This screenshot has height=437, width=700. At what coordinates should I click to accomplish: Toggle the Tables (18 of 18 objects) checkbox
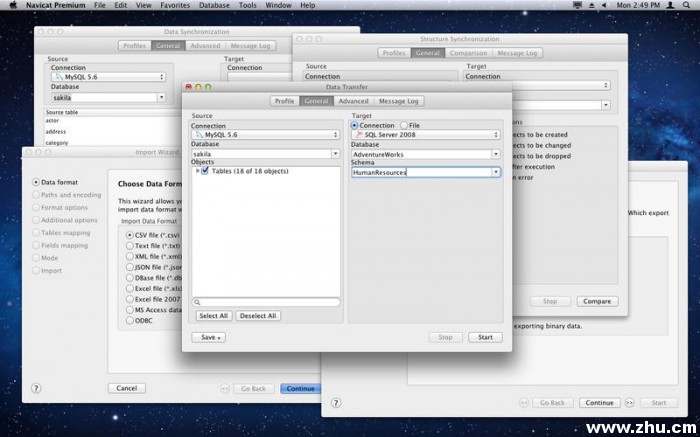click(205, 171)
